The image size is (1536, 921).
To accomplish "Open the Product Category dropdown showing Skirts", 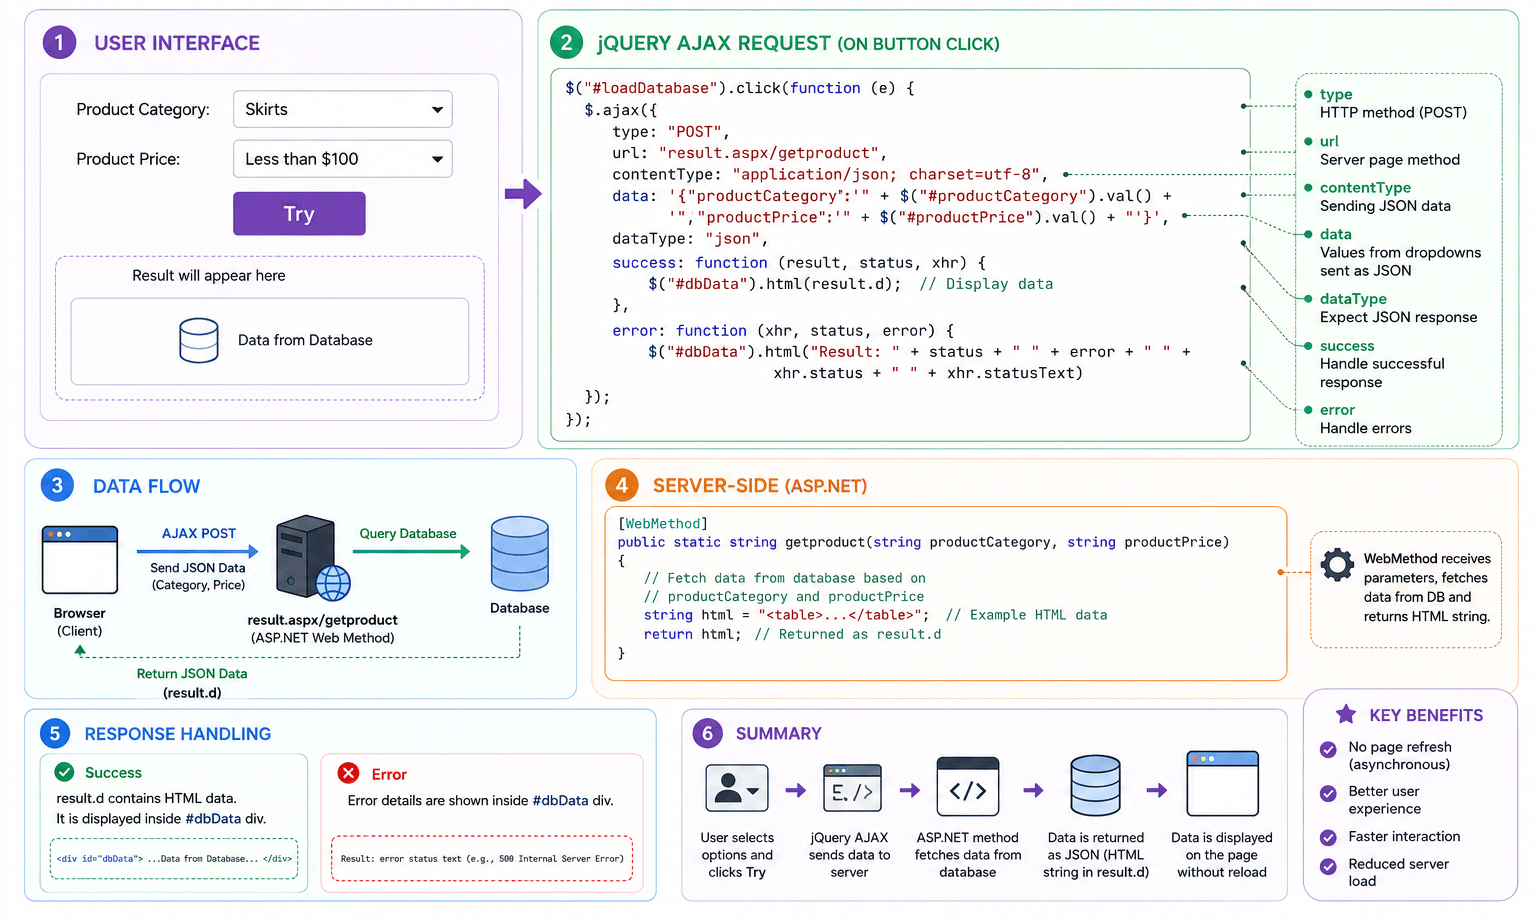I will tap(342, 109).
